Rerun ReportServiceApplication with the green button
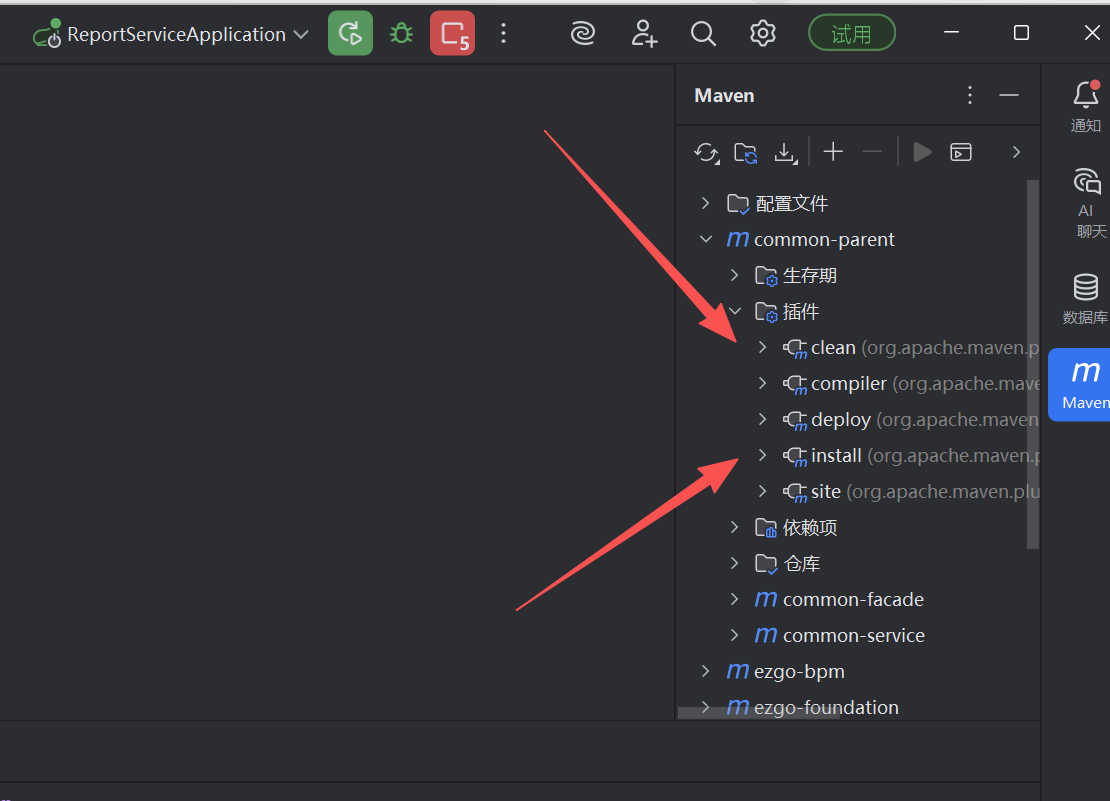Screen dimensions: 1110x801 click(350, 33)
